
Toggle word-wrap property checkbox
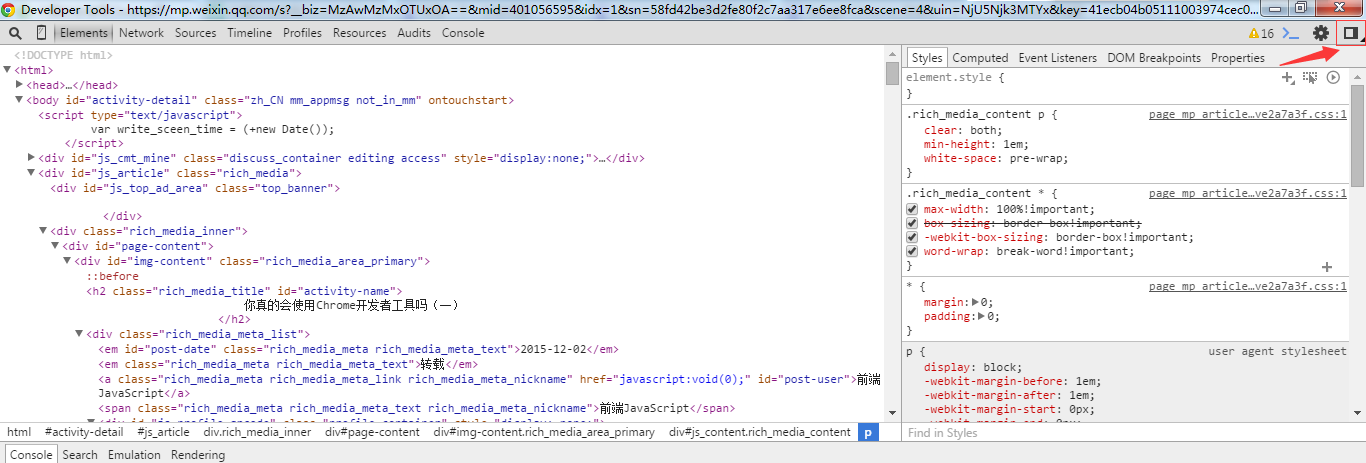point(912,251)
